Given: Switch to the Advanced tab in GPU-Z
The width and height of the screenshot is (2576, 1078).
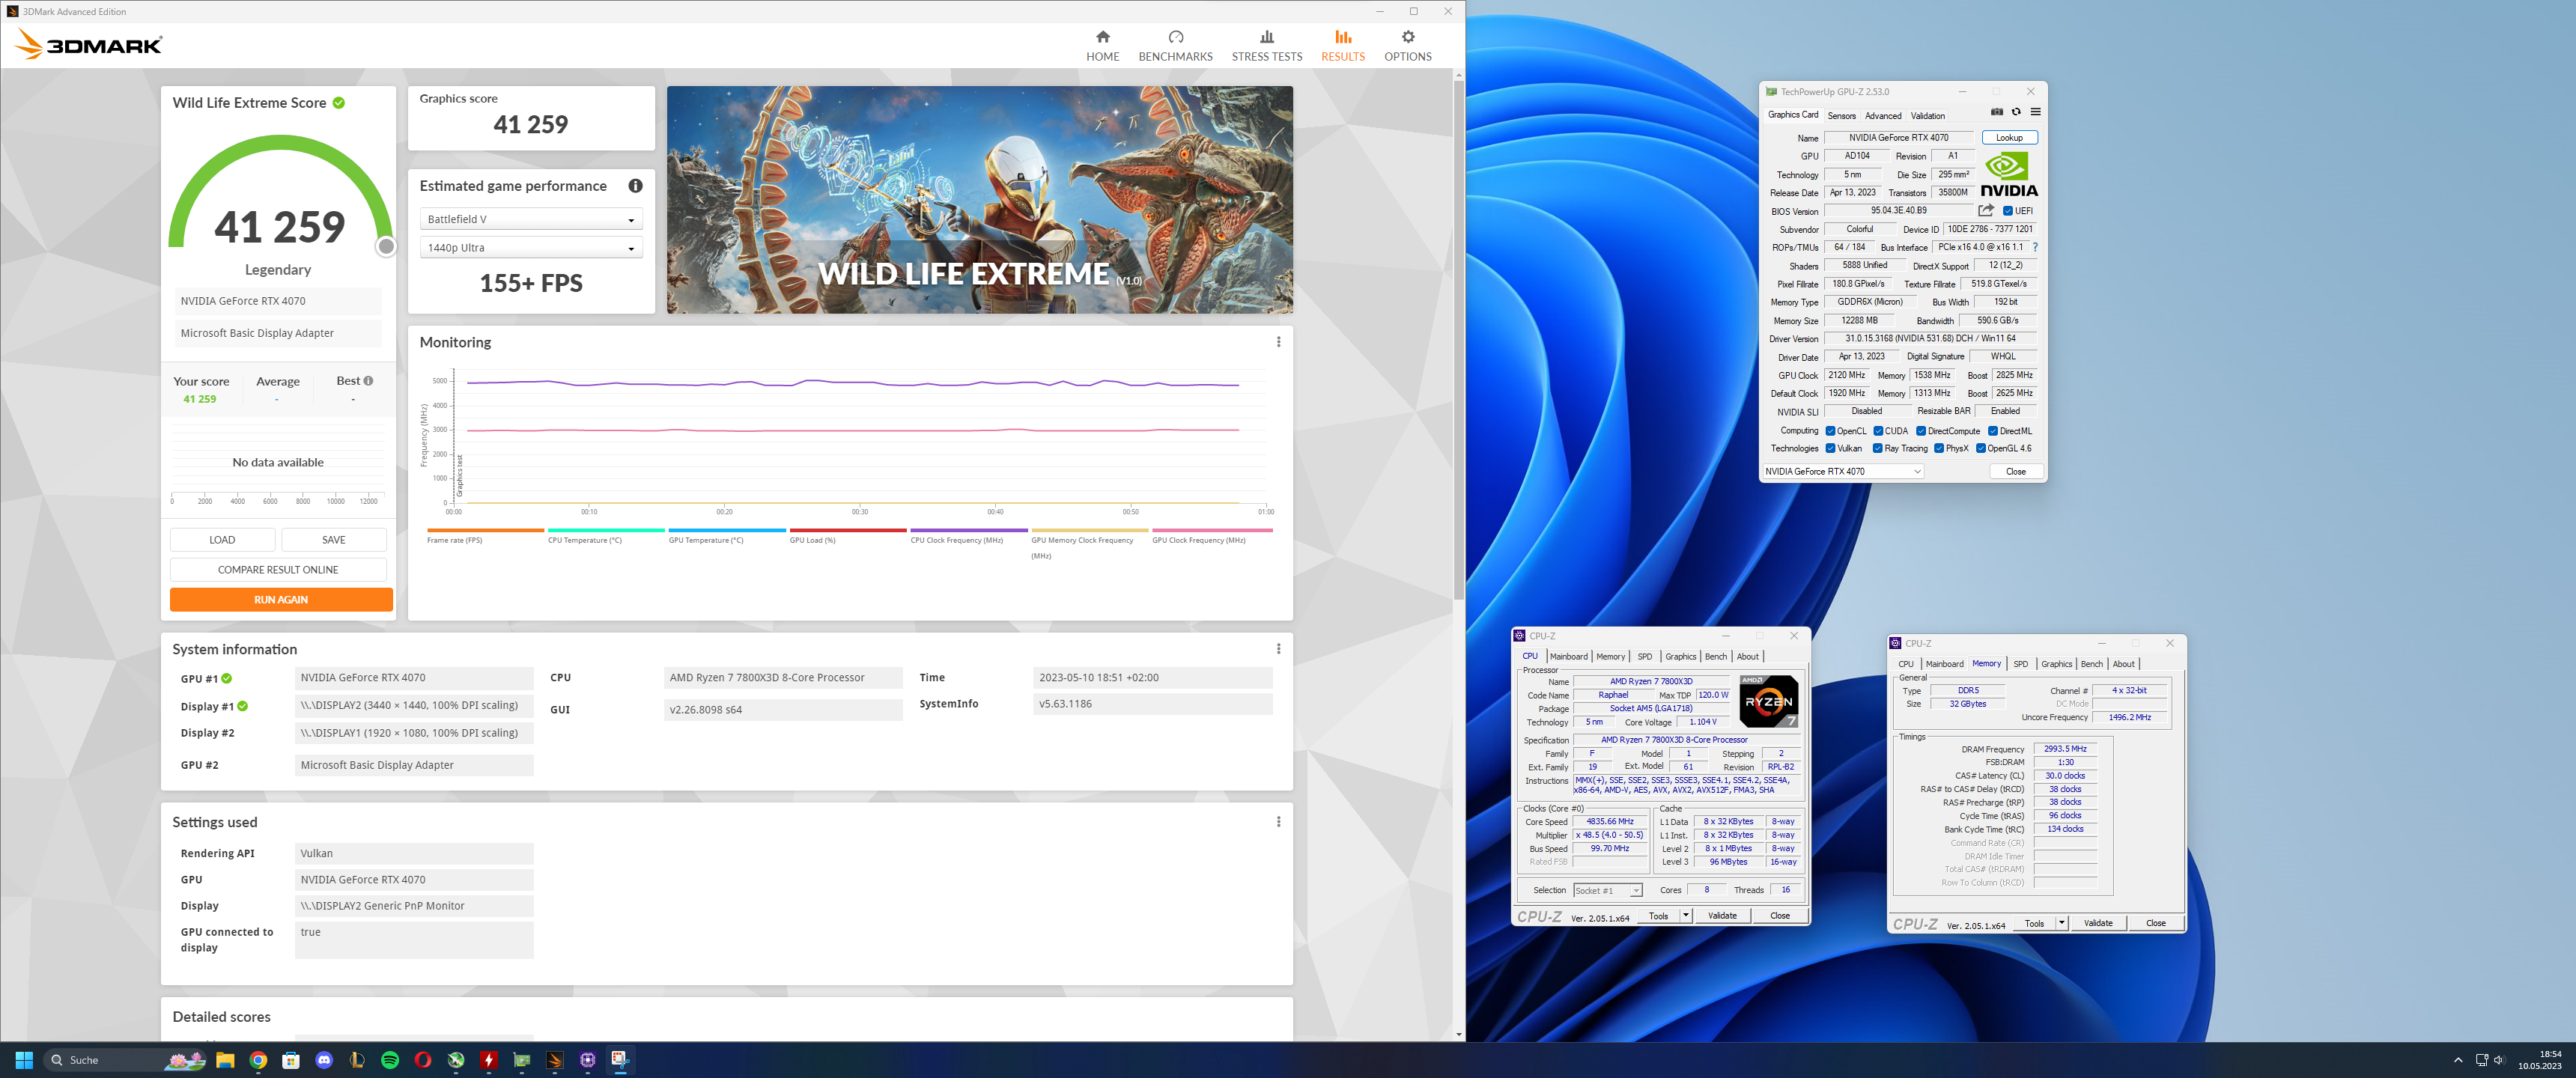Looking at the screenshot, I should coord(1883,116).
